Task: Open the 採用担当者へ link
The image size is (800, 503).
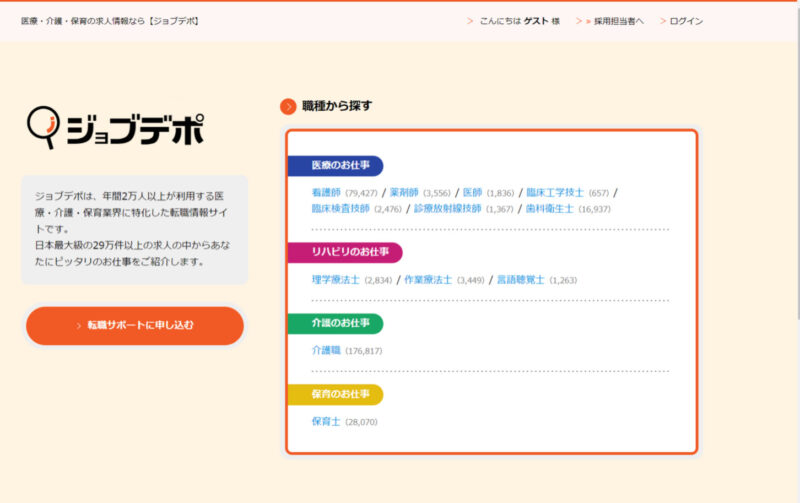Action: pos(618,21)
